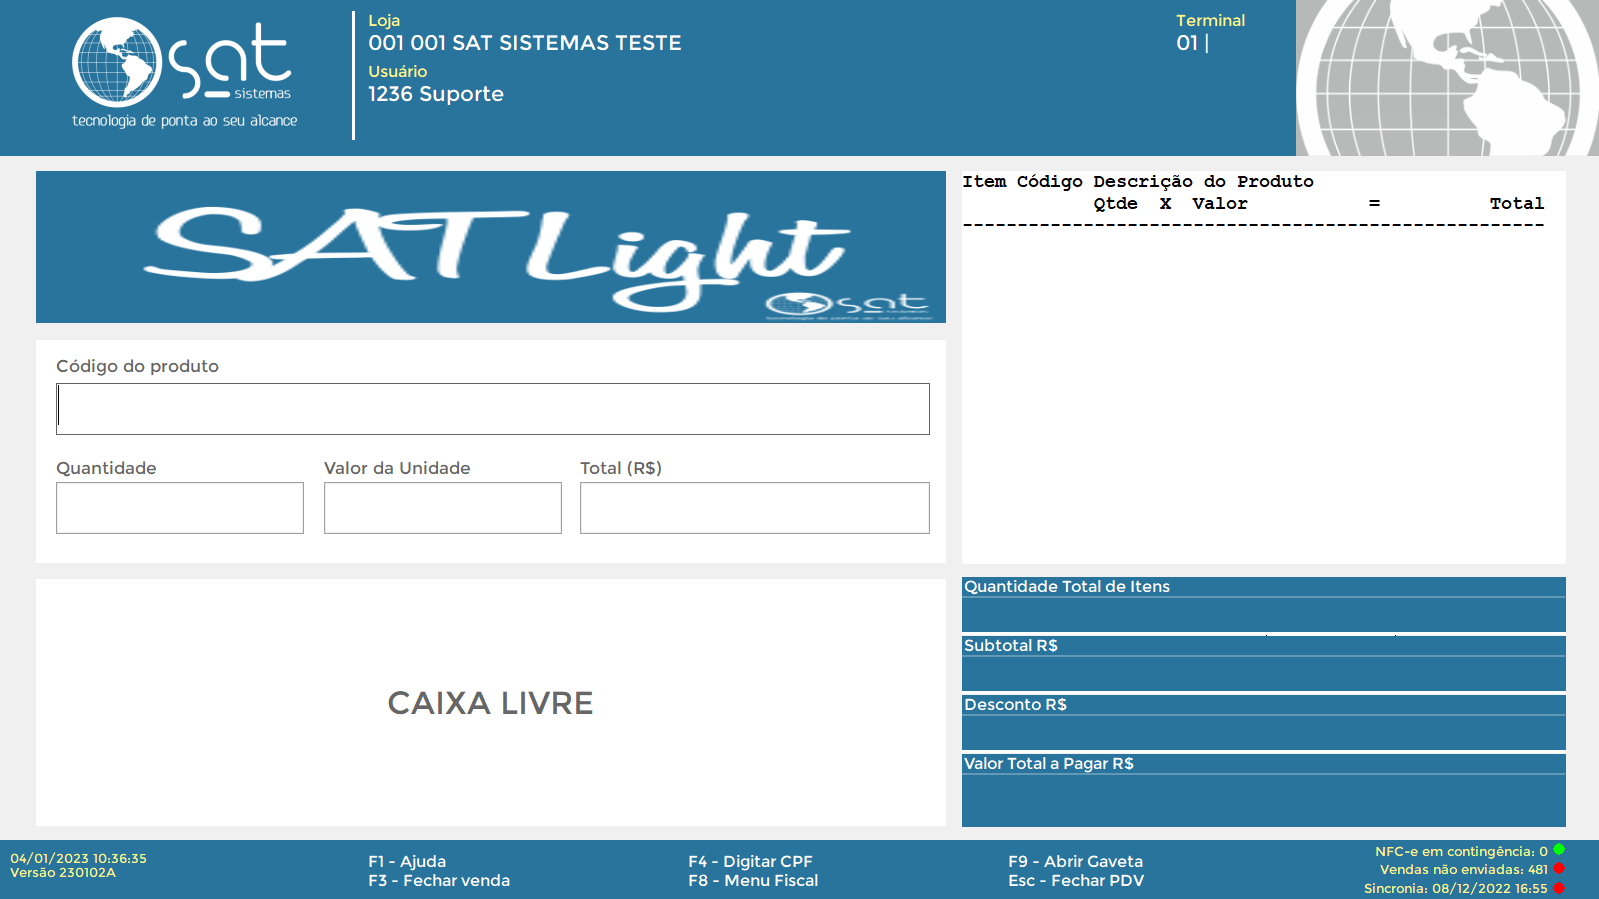Click the red Sincronia status dot

[1559, 887]
